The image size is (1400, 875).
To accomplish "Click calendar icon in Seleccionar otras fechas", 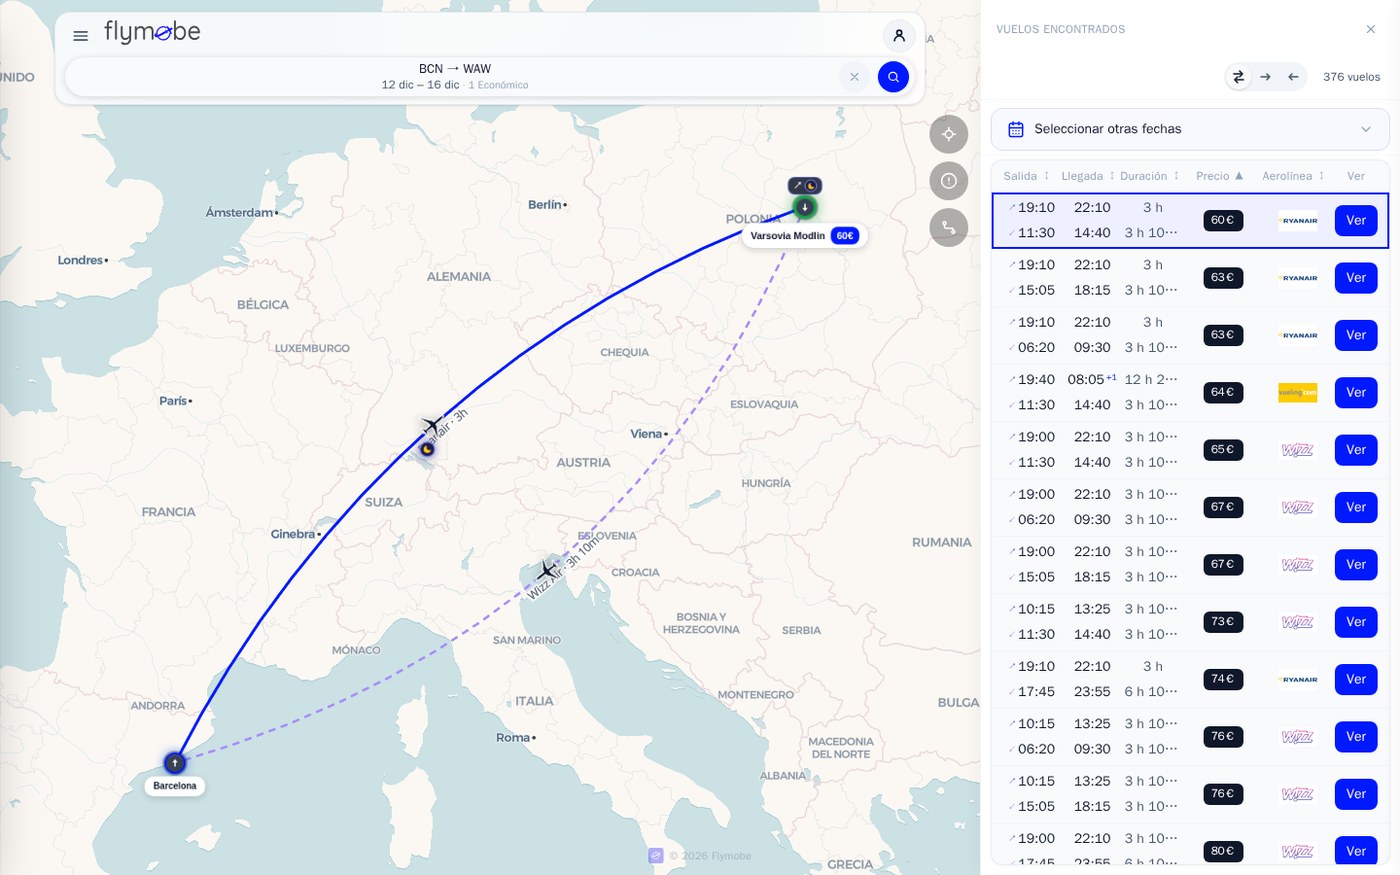I will (x=1016, y=129).
